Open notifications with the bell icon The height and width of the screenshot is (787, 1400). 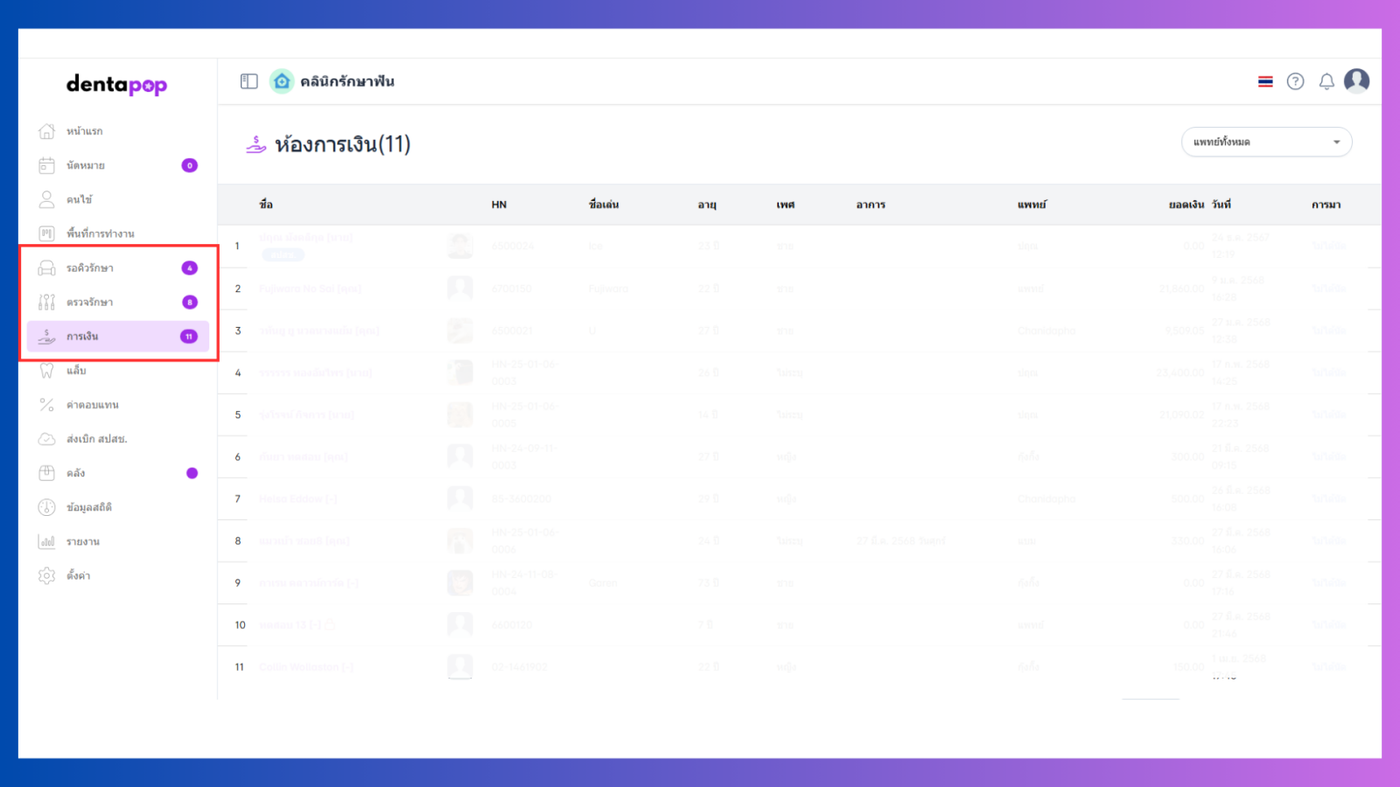click(x=1326, y=81)
